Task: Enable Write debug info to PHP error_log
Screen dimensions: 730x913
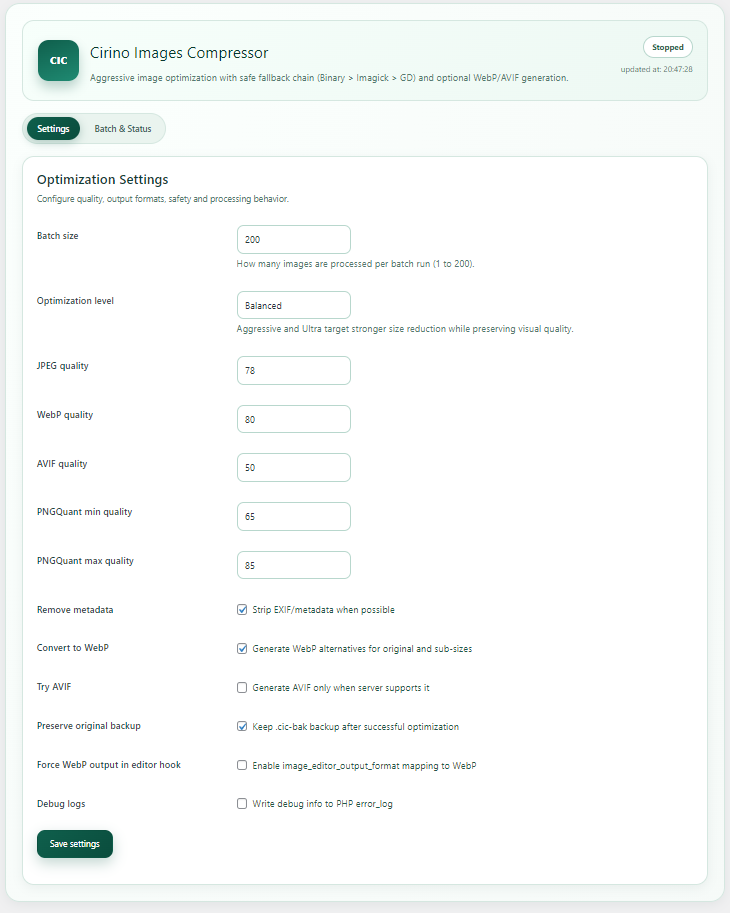Action: [x=242, y=804]
